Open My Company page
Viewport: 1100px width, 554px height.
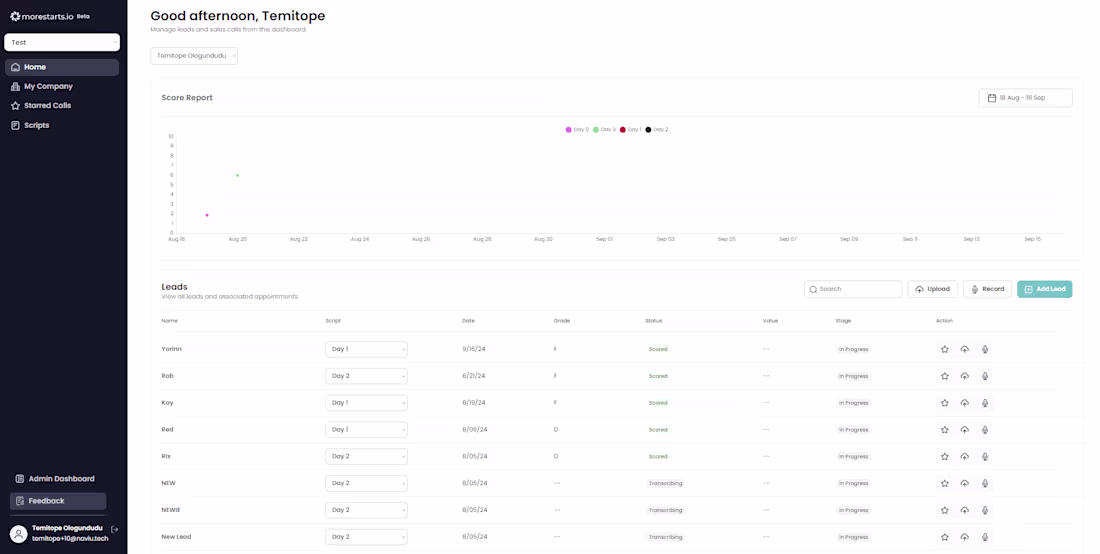pos(62,86)
